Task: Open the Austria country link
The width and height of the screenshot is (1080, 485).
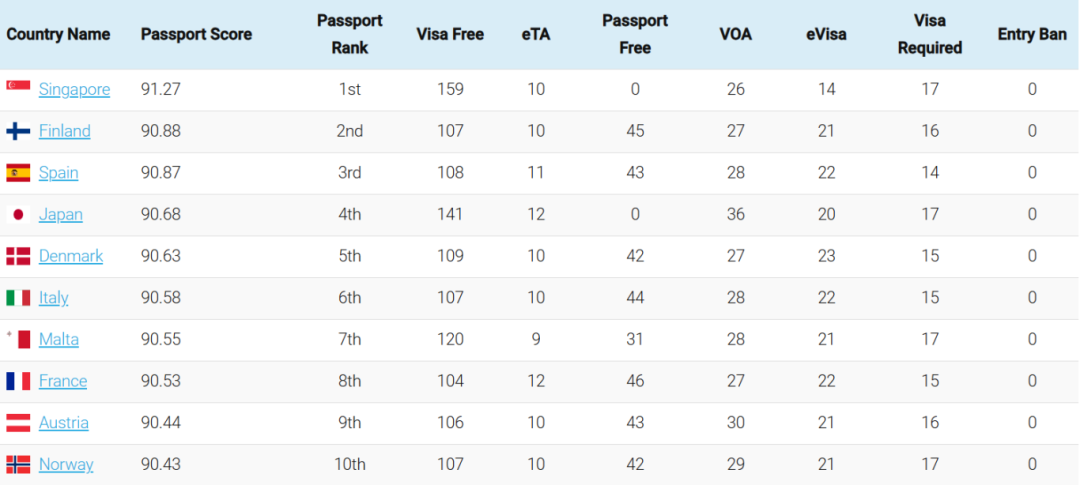Action: pos(63,422)
